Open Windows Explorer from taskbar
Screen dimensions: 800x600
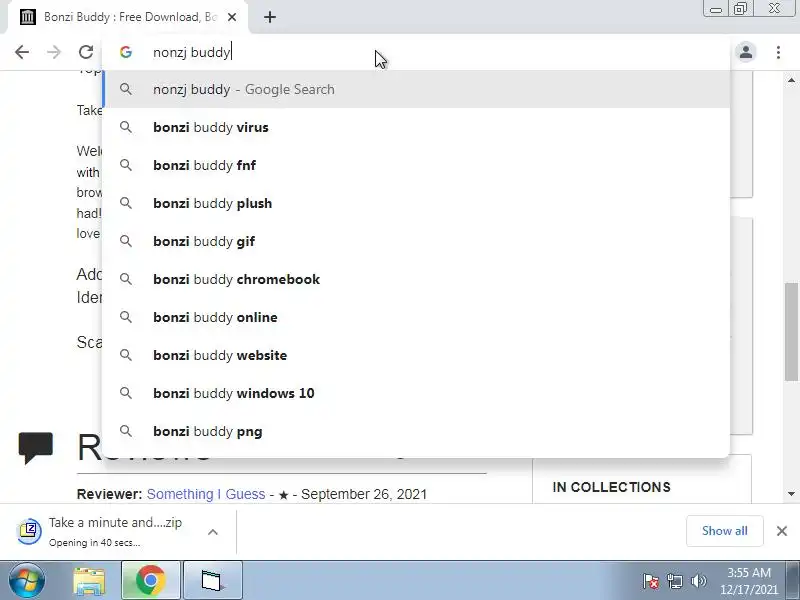pyautogui.click(x=89, y=581)
